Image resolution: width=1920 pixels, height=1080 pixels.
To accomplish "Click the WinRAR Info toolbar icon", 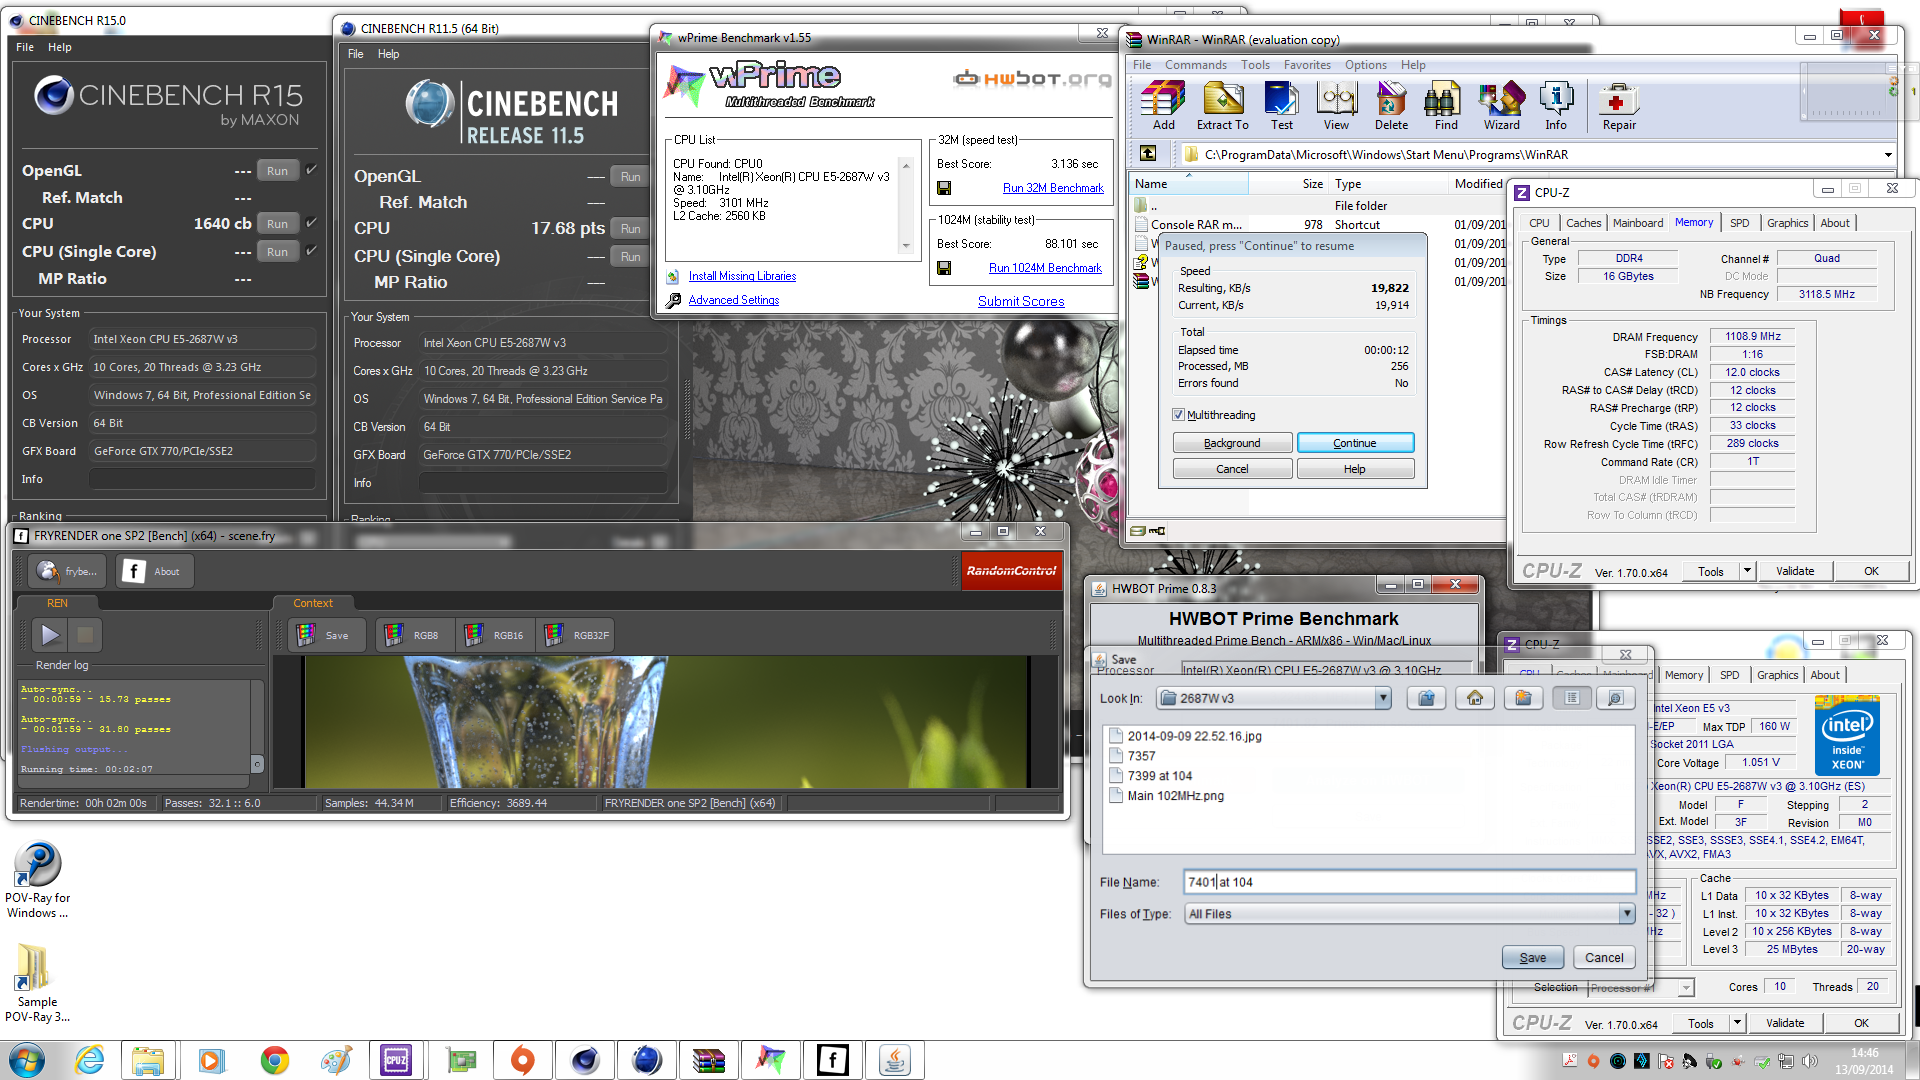I will (x=1555, y=106).
